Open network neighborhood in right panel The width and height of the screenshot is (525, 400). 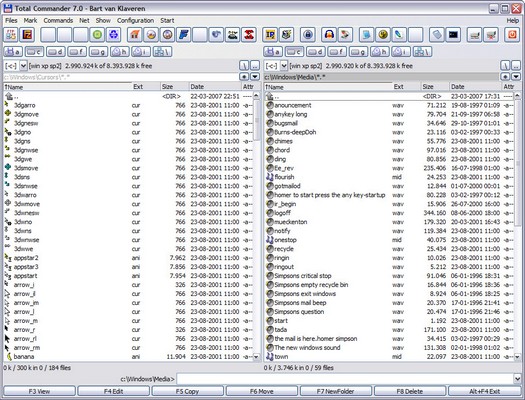click(x=423, y=52)
